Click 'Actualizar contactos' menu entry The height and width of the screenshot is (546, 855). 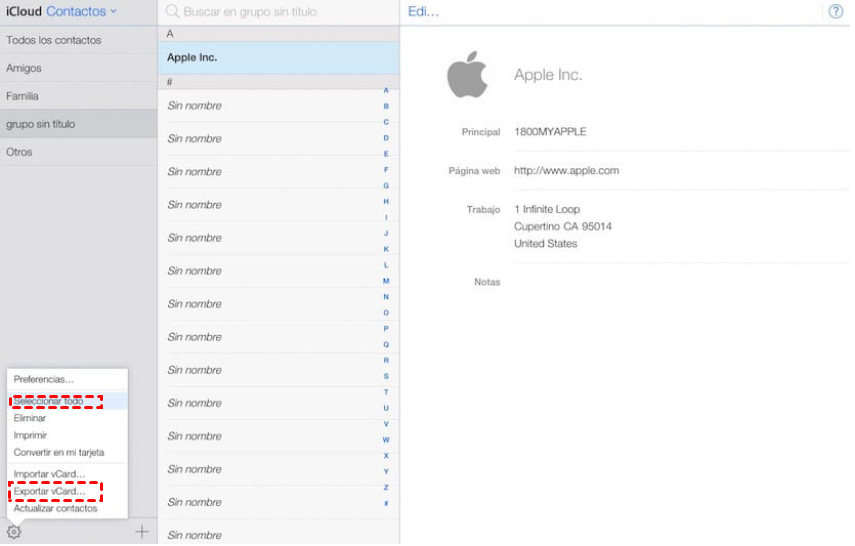(x=55, y=508)
